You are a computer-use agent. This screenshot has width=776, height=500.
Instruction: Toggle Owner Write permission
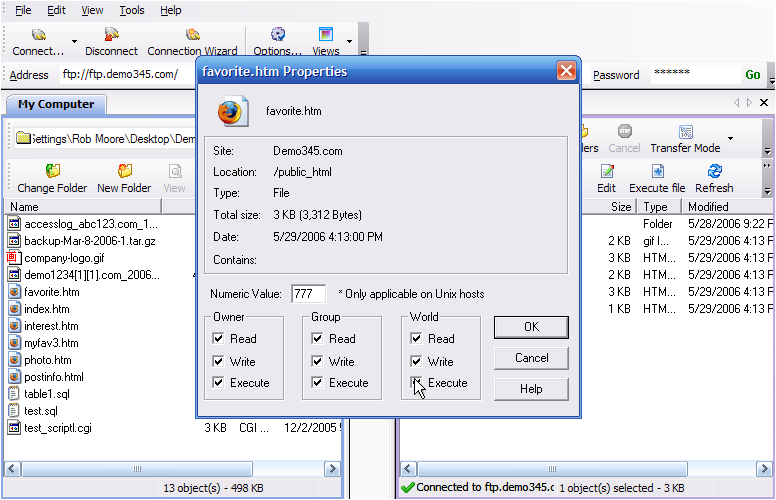pyautogui.click(x=218, y=361)
